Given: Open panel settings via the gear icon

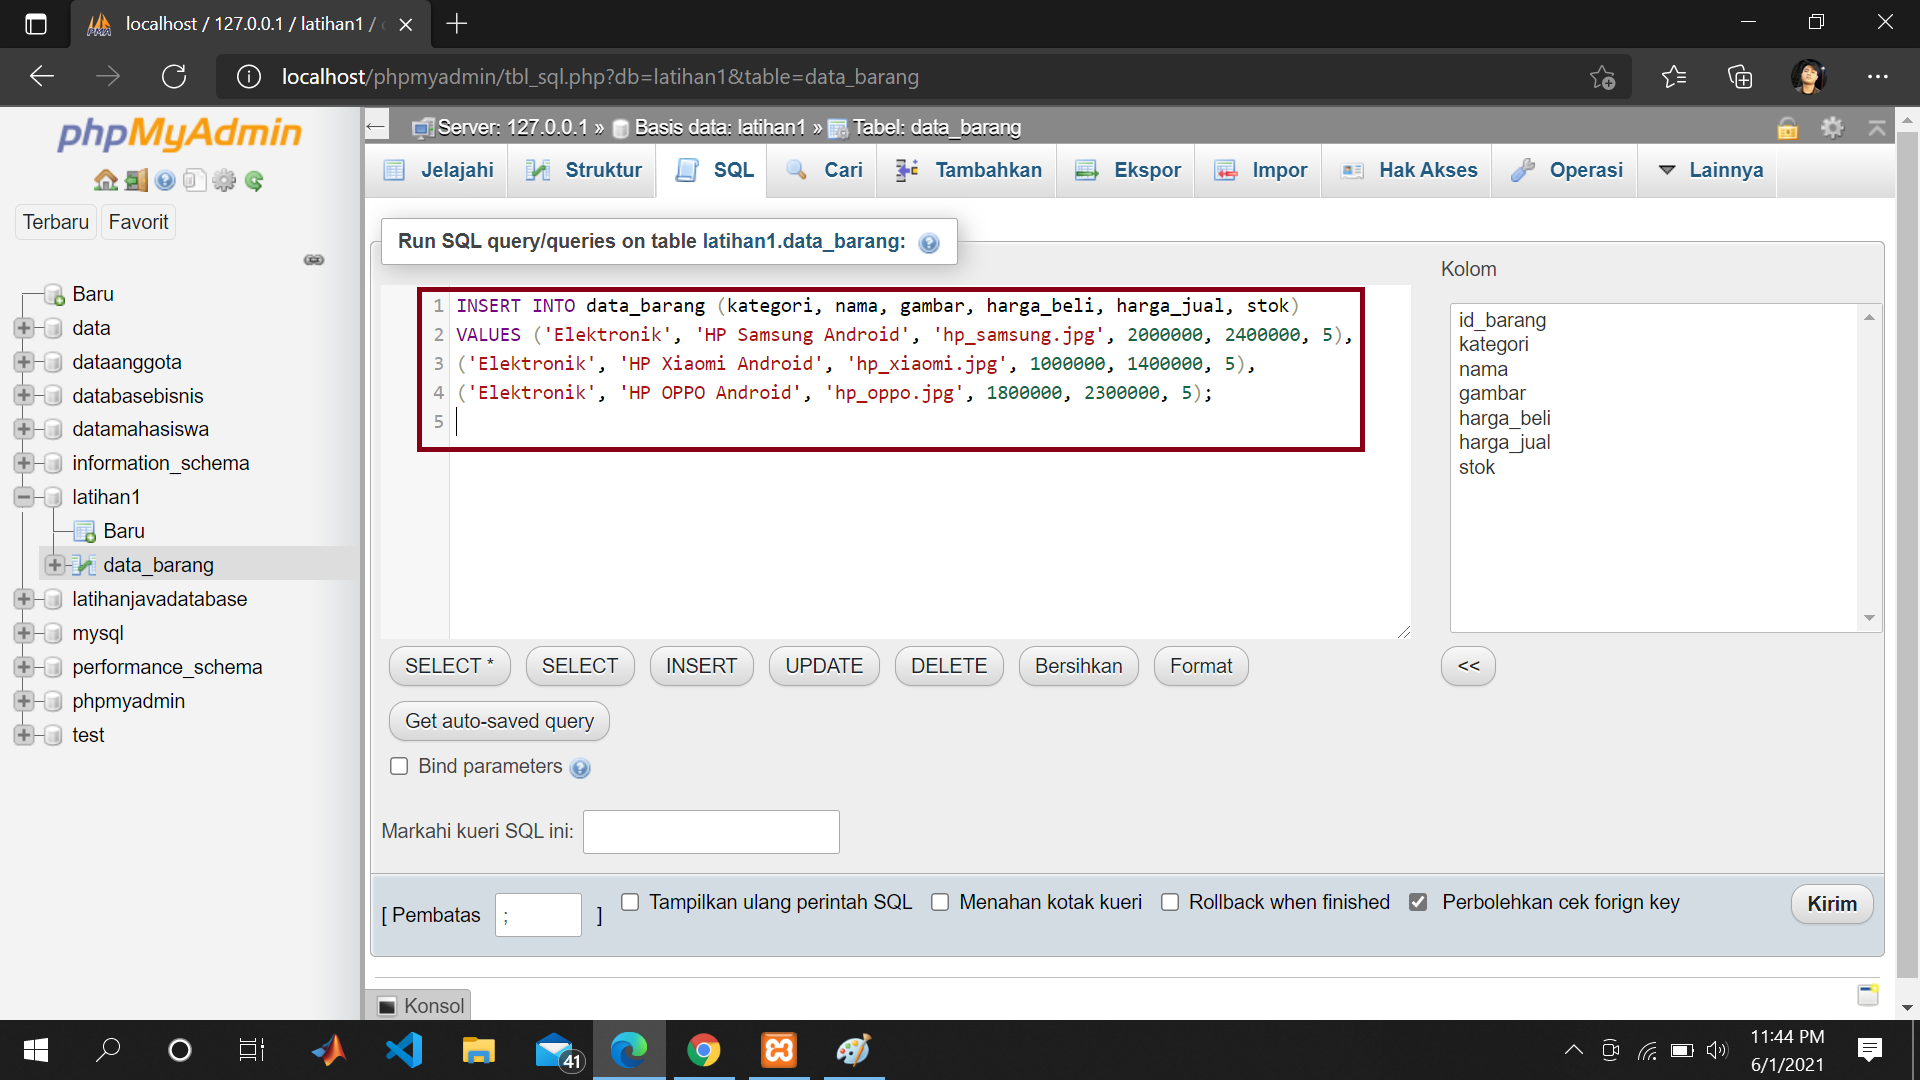Looking at the screenshot, I should pos(224,180).
